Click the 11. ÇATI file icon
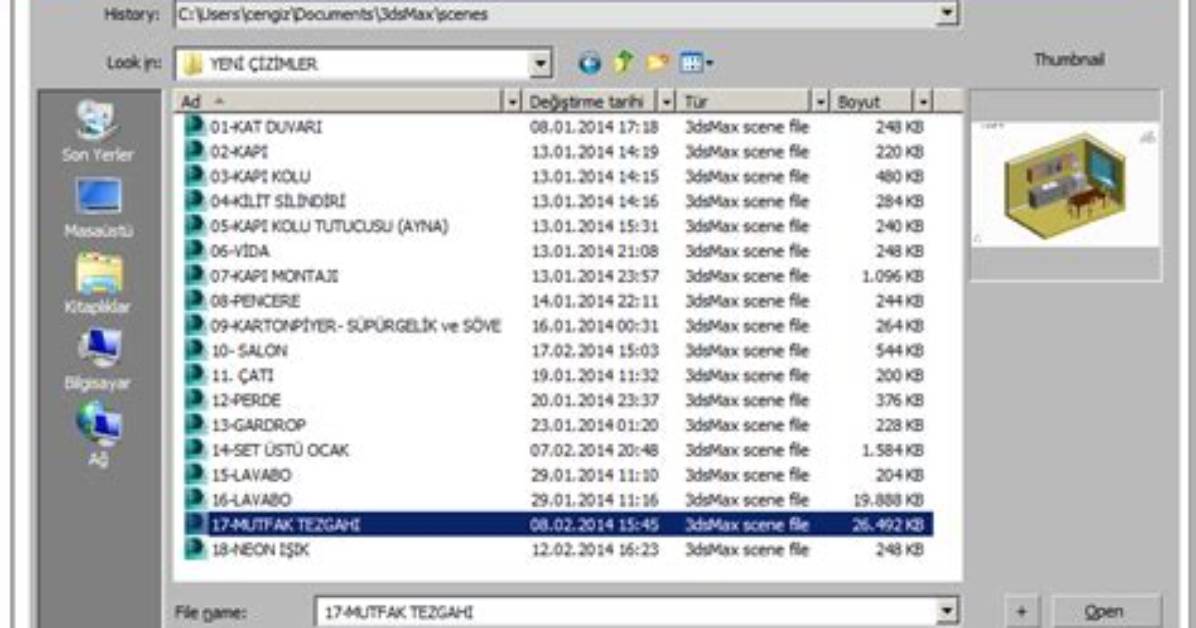 click(x=195, y=375)
